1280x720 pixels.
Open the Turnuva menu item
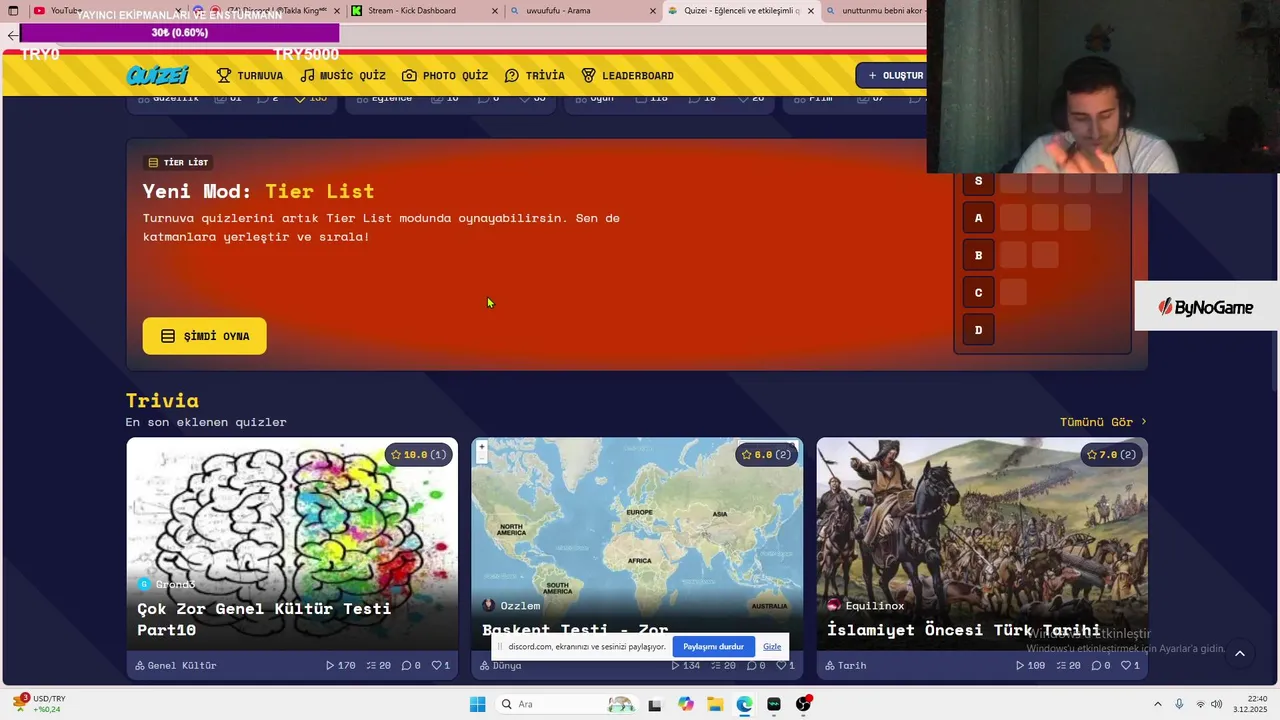[250, 76]
